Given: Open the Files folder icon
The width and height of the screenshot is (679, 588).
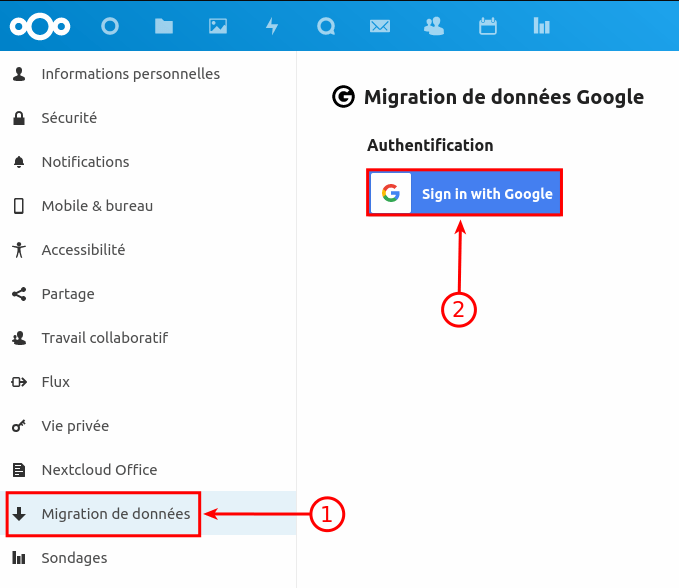Looking at the screenshot, I should (164, 26).
